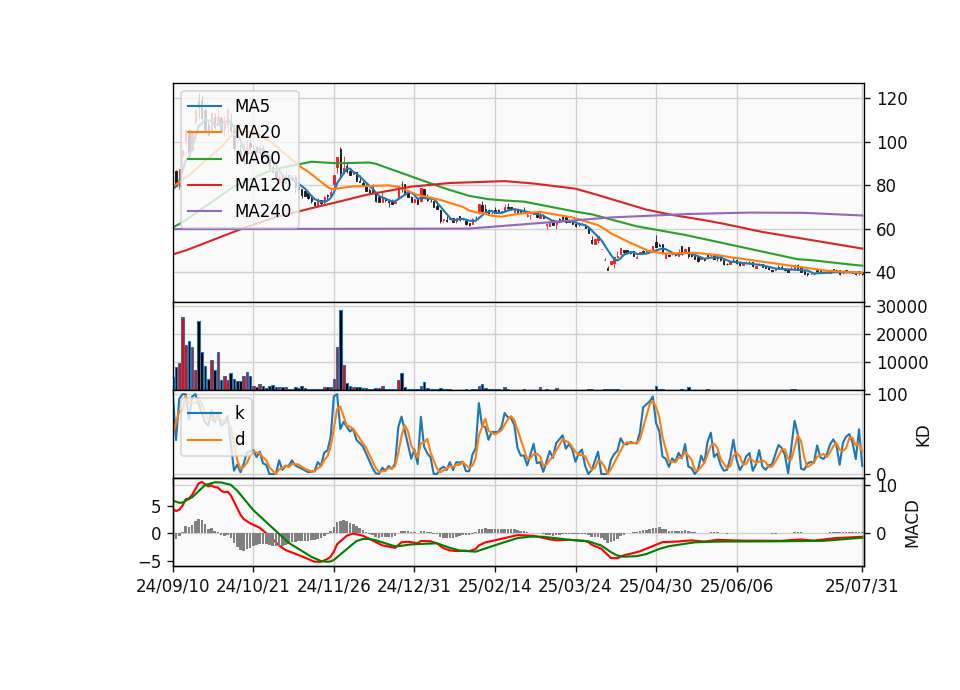Click the MA5 legend label
960x690 pixels.
(252, 106)
